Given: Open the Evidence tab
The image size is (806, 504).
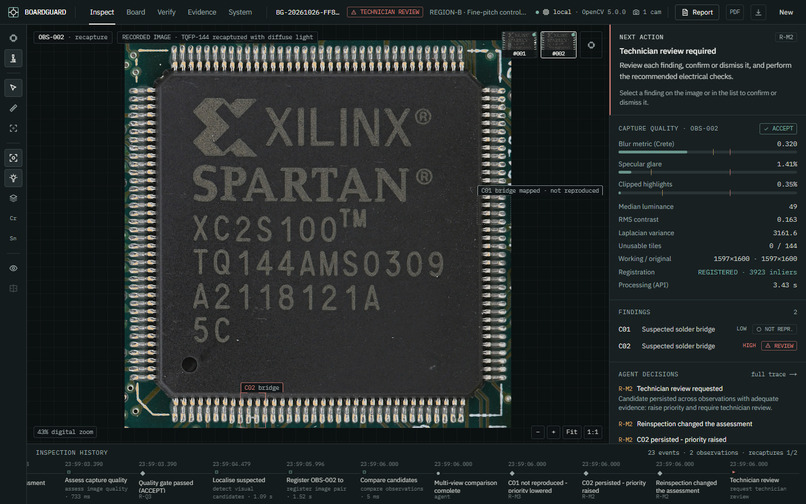Looking at the screenshot, I should pos(202,12).
